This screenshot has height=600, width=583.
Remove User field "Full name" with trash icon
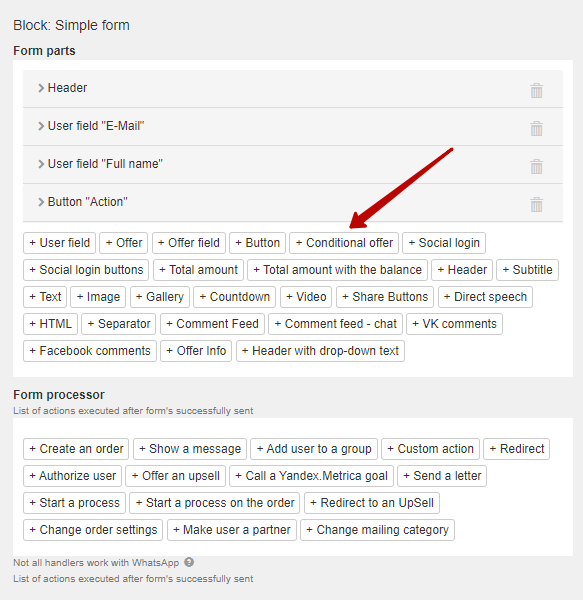[x=536, y=166]
